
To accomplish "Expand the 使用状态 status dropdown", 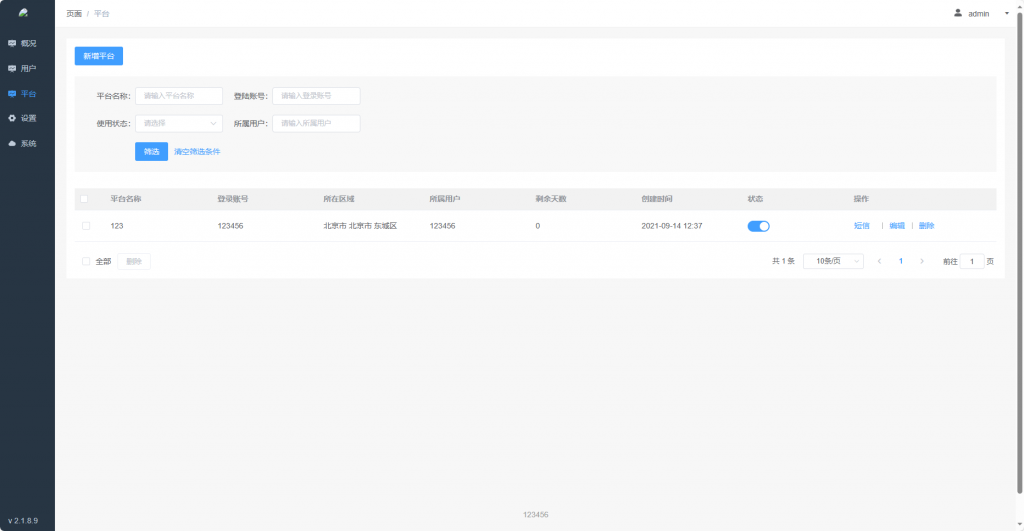I will (x=179, y=124).
